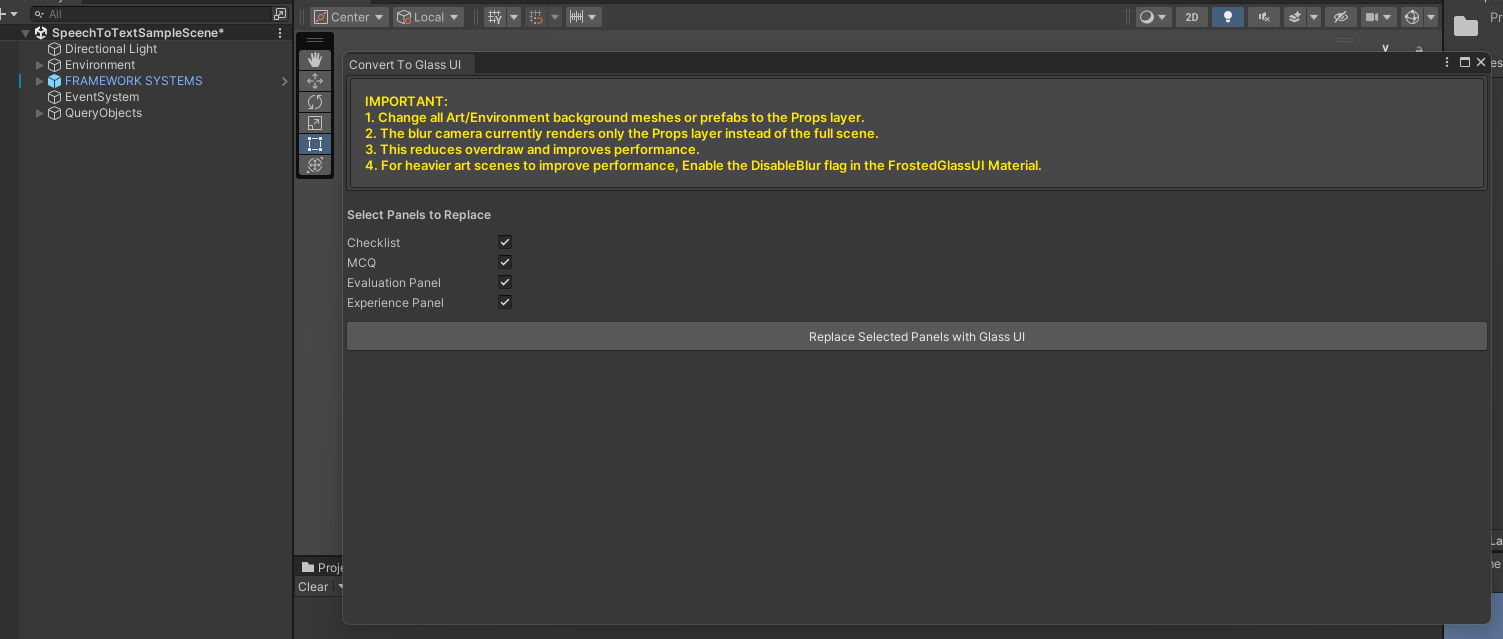Open SpeechToTextSampleScene options kebab menu

coord(280,33)
